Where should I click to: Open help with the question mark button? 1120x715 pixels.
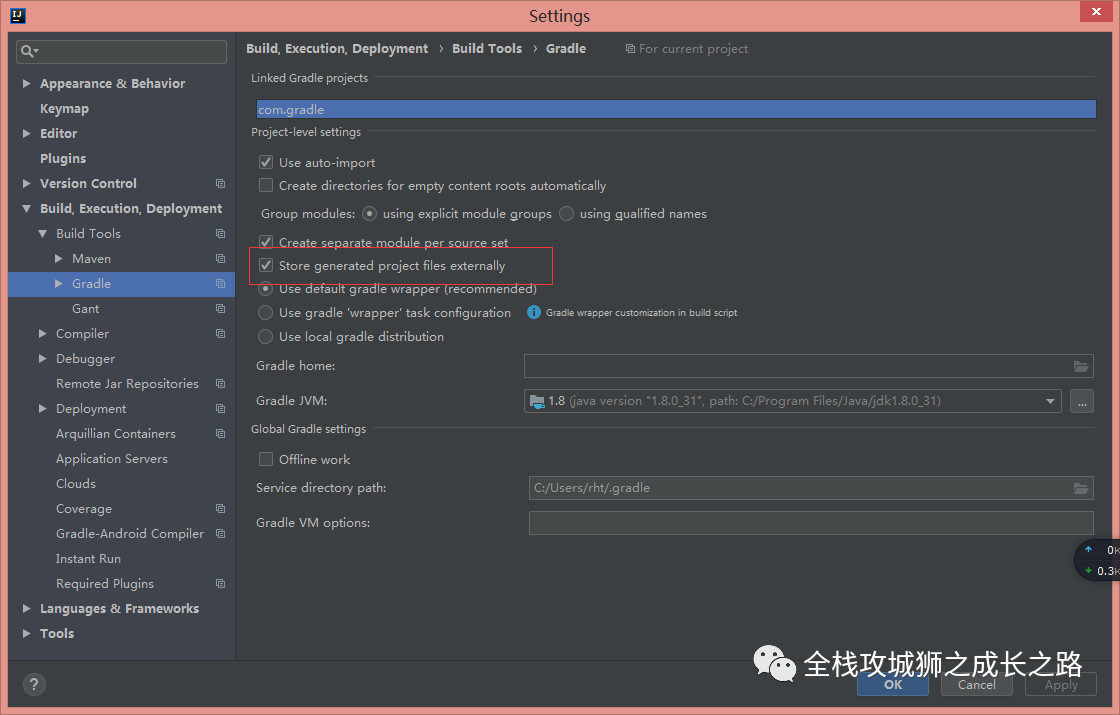(x=34, y=684)
